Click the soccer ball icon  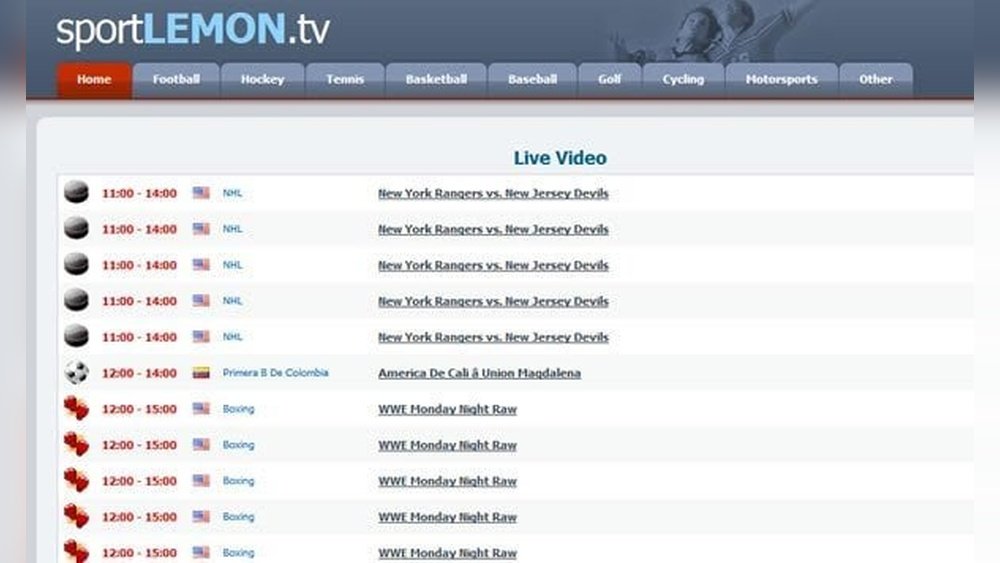[76, 373]
